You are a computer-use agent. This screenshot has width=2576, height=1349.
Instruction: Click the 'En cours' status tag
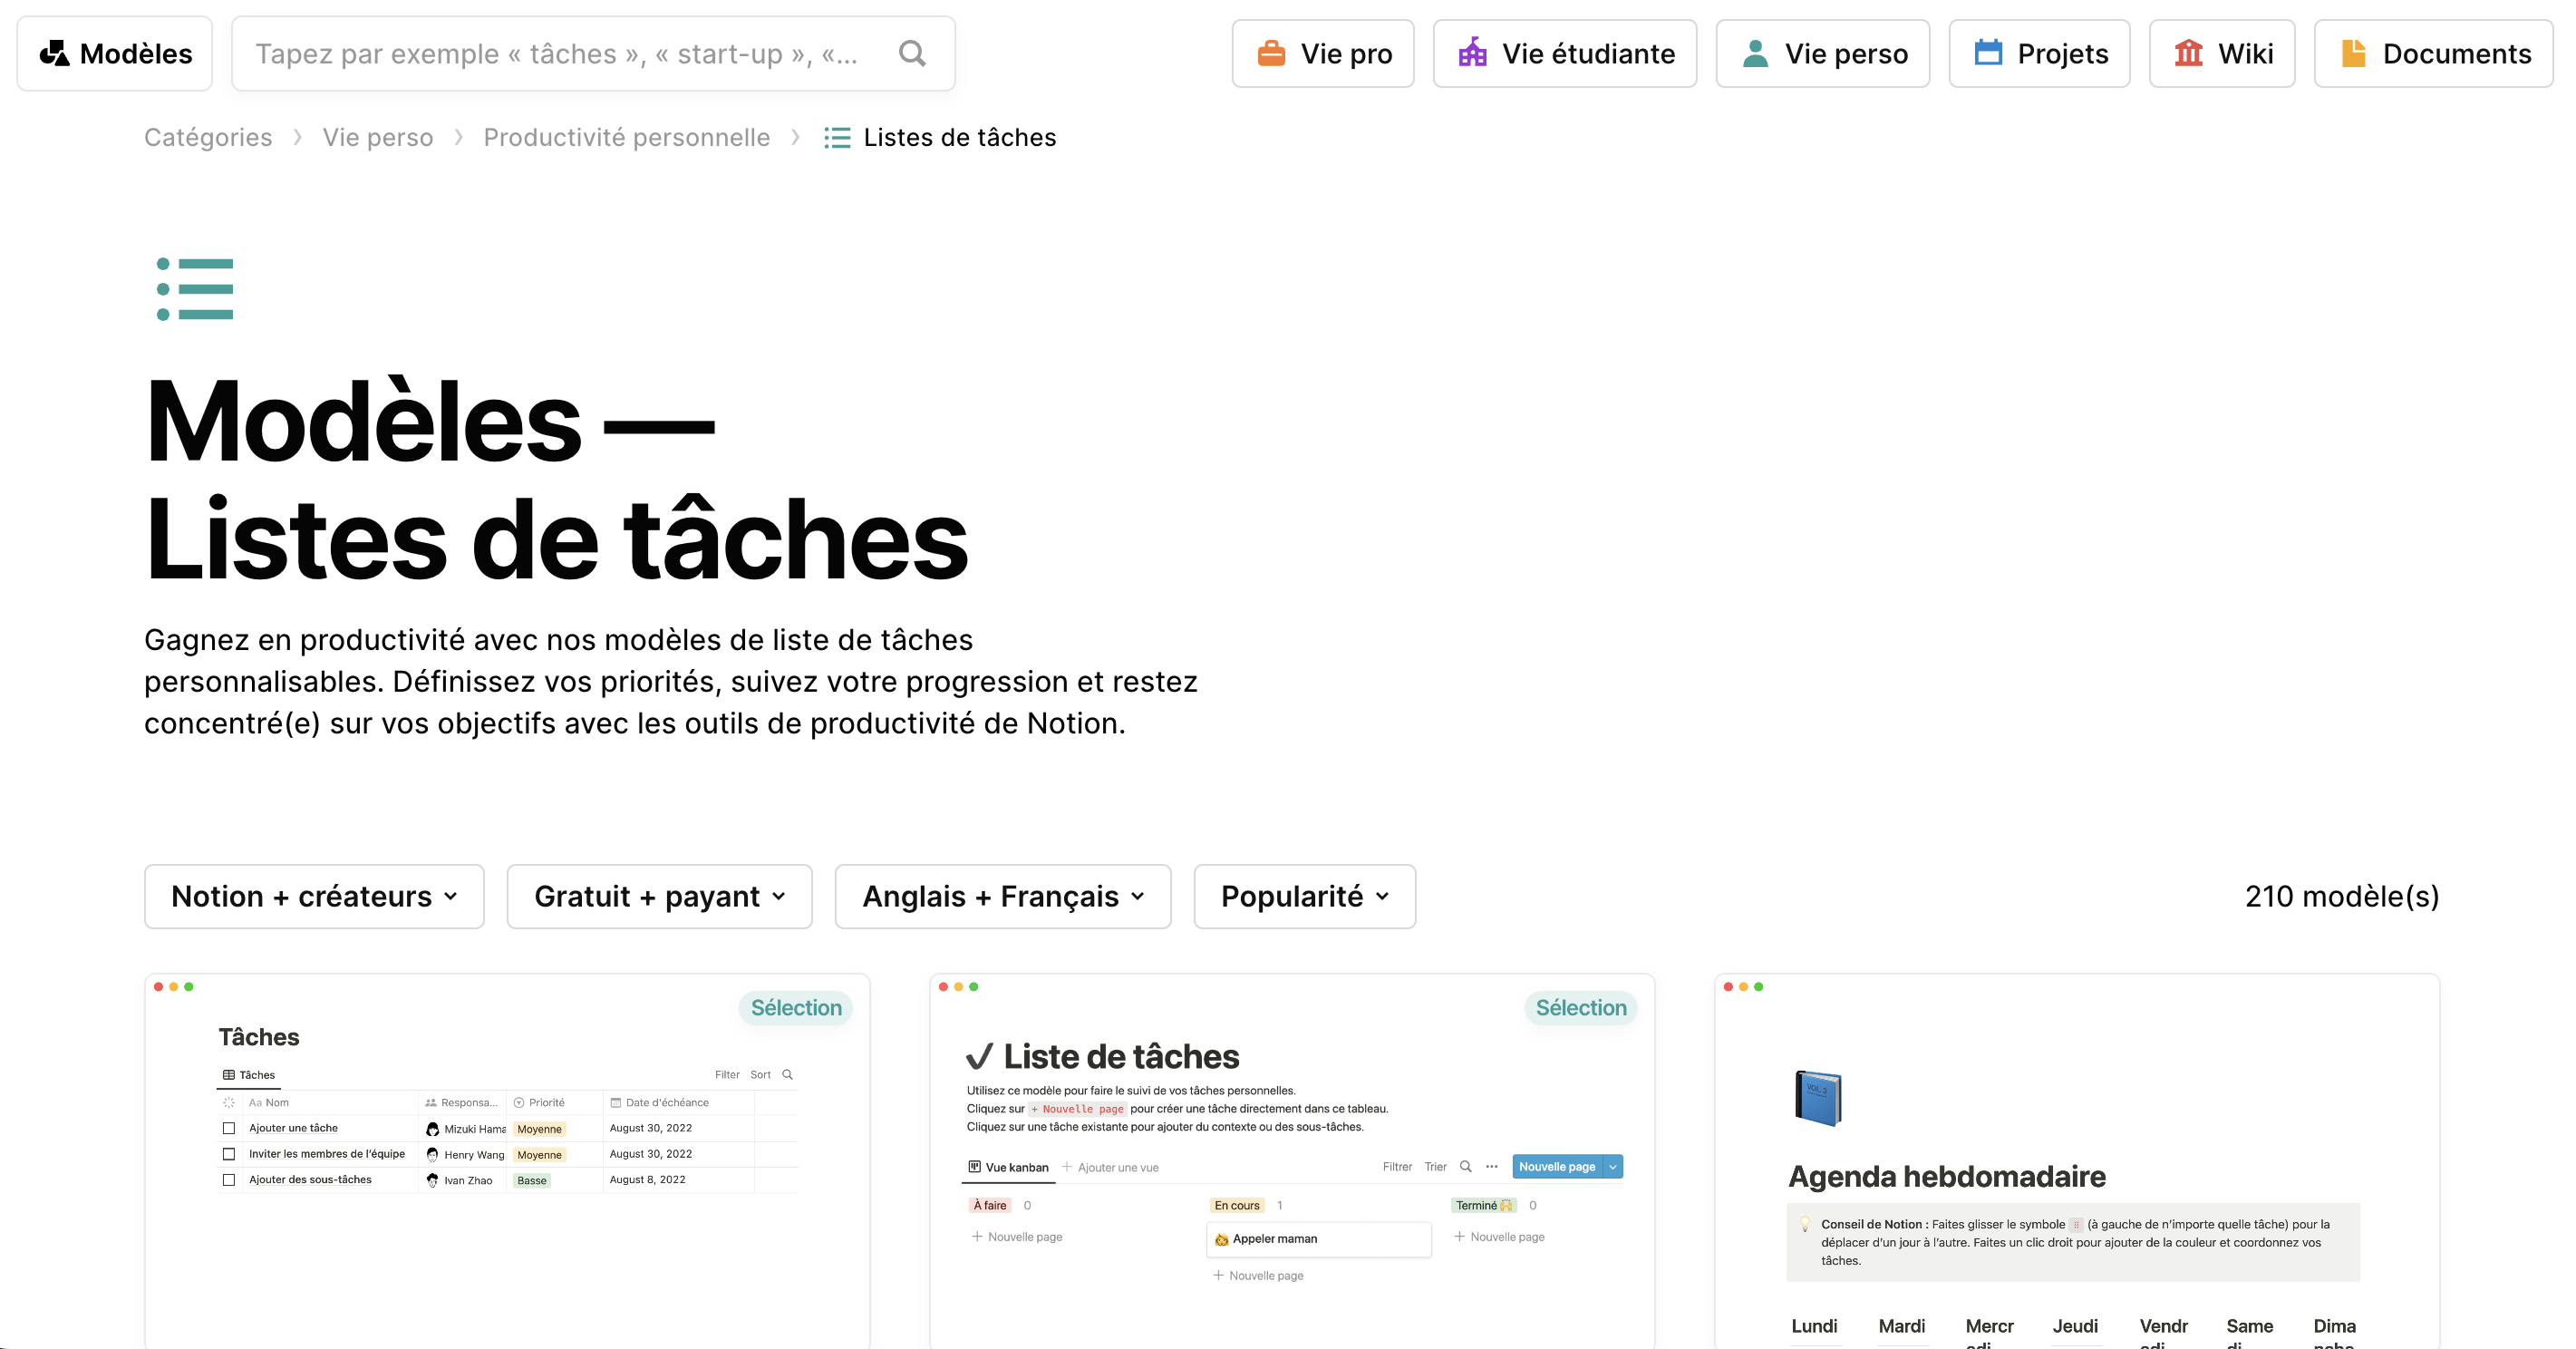(x=1237, y=1206)
